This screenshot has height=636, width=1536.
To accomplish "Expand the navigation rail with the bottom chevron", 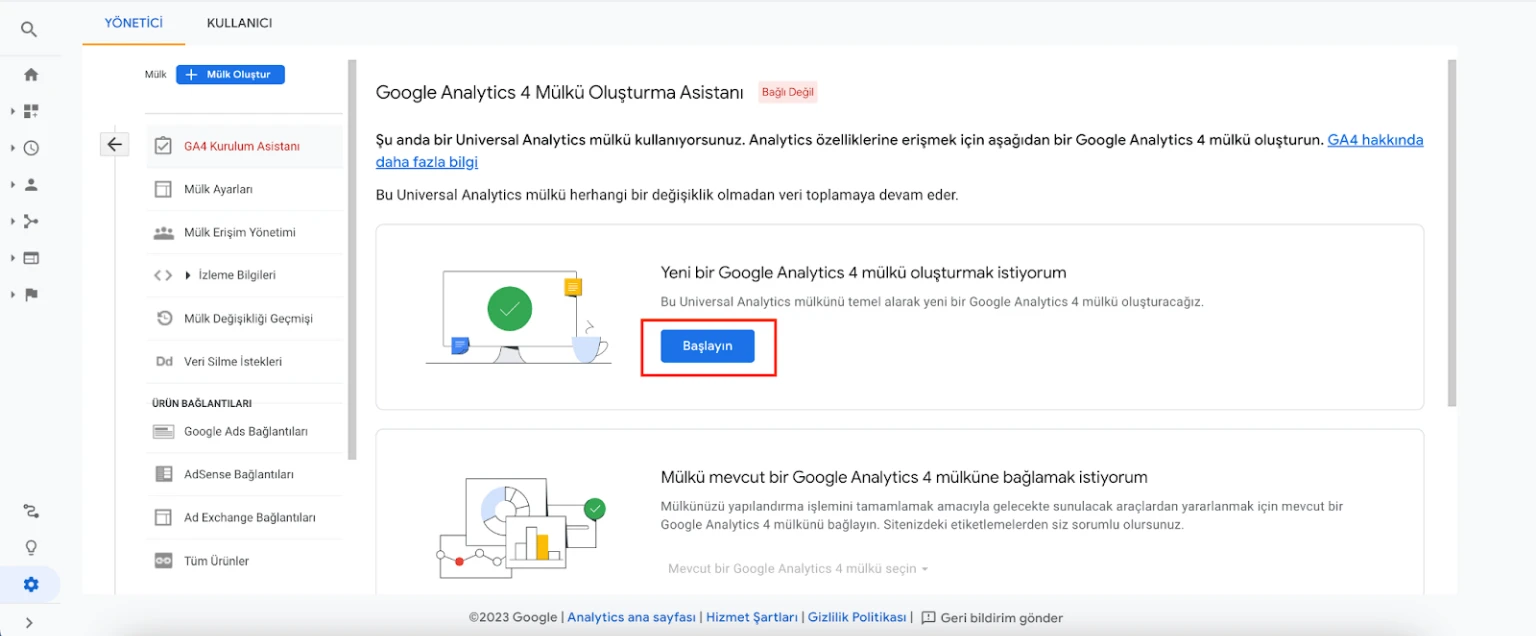I will coord(30,620).
